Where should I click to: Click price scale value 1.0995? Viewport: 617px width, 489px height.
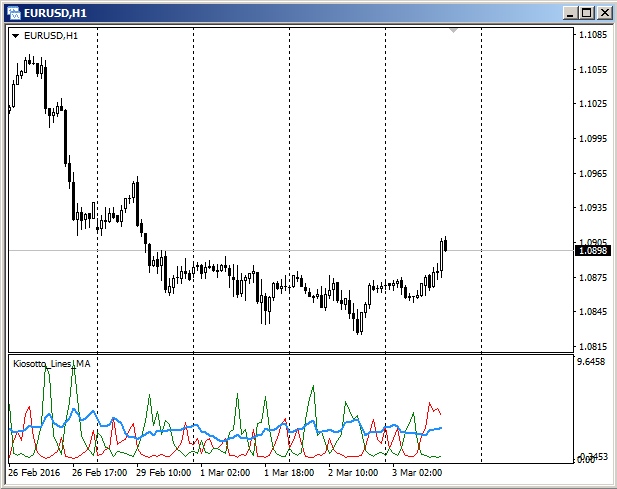click(593, 138)
